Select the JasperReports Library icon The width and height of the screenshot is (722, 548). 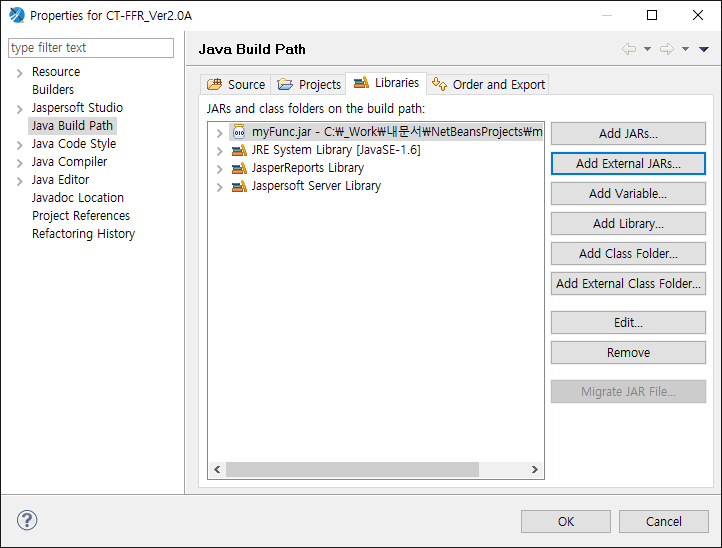point(239,168)
